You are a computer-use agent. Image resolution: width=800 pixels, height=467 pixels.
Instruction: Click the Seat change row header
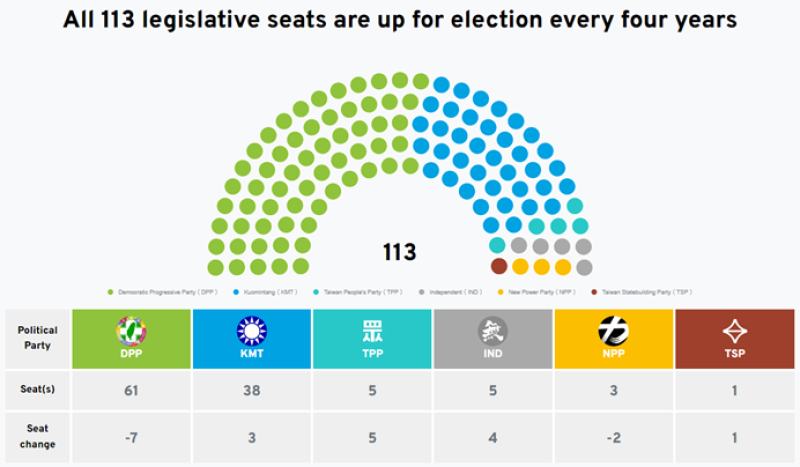[37, 436]
